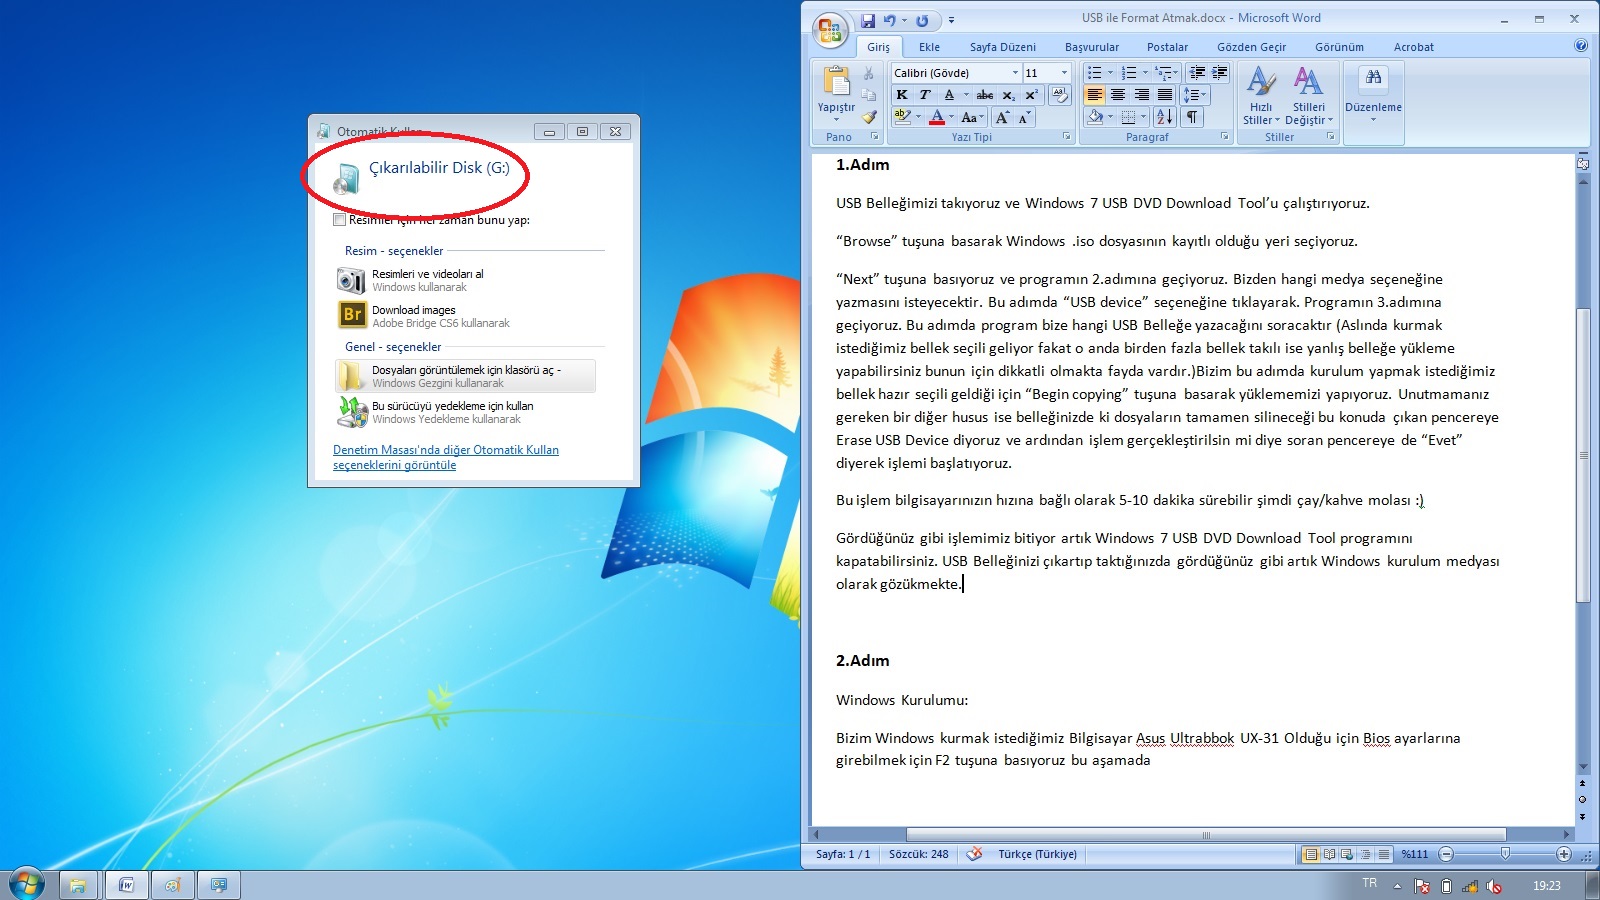Switch to Print Layout view in status bar
This screenshot has height=900, width=1600.
(x=1310, y=854)
